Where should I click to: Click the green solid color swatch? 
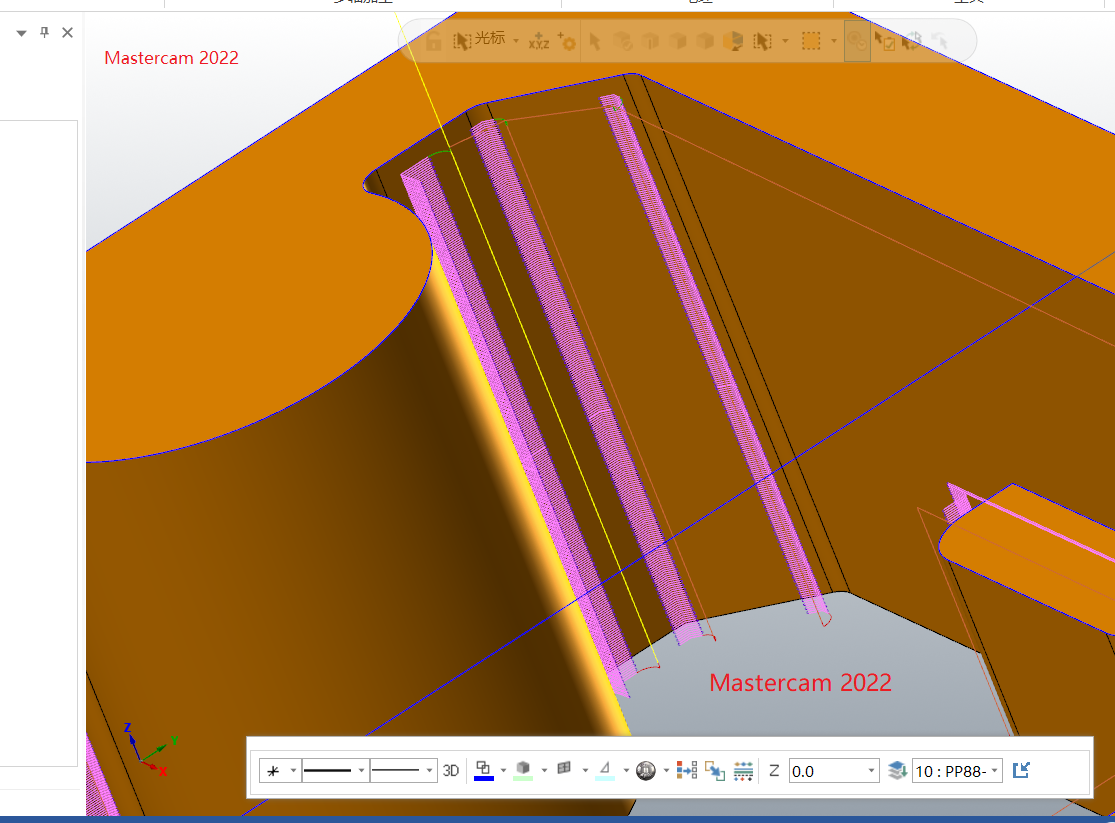coord(523,770)
